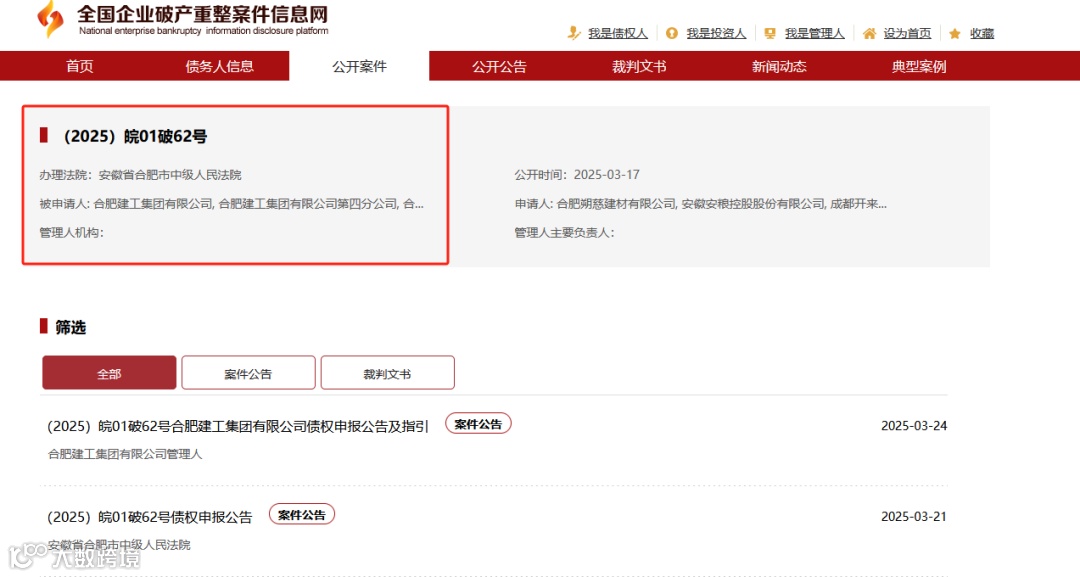The height and width of the screenshot is (577, 1080).
Task: Open the 我是投资人 link
Action: pyautogui.click(x=716, y=33)
